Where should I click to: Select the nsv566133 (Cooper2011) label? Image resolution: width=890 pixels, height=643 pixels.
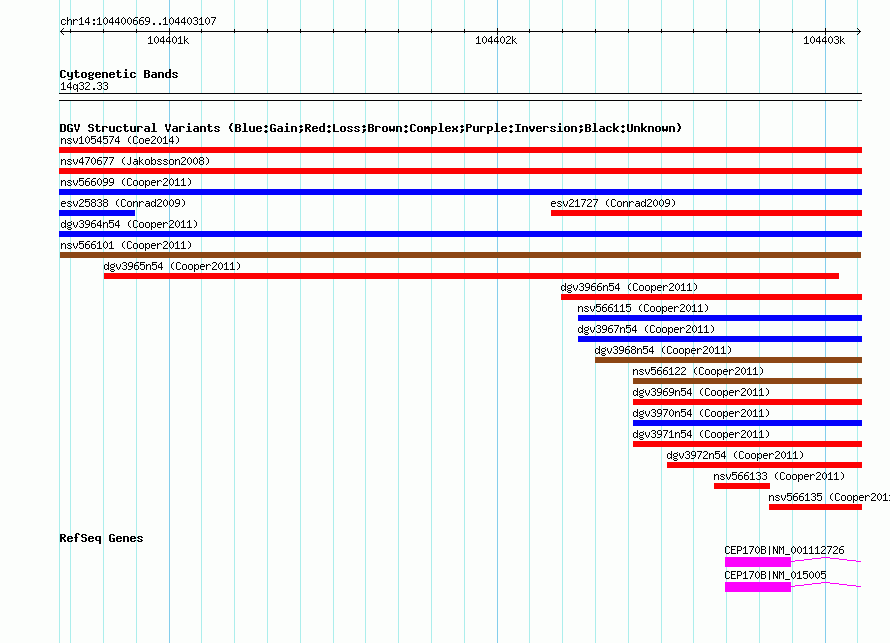pos(779,476)
